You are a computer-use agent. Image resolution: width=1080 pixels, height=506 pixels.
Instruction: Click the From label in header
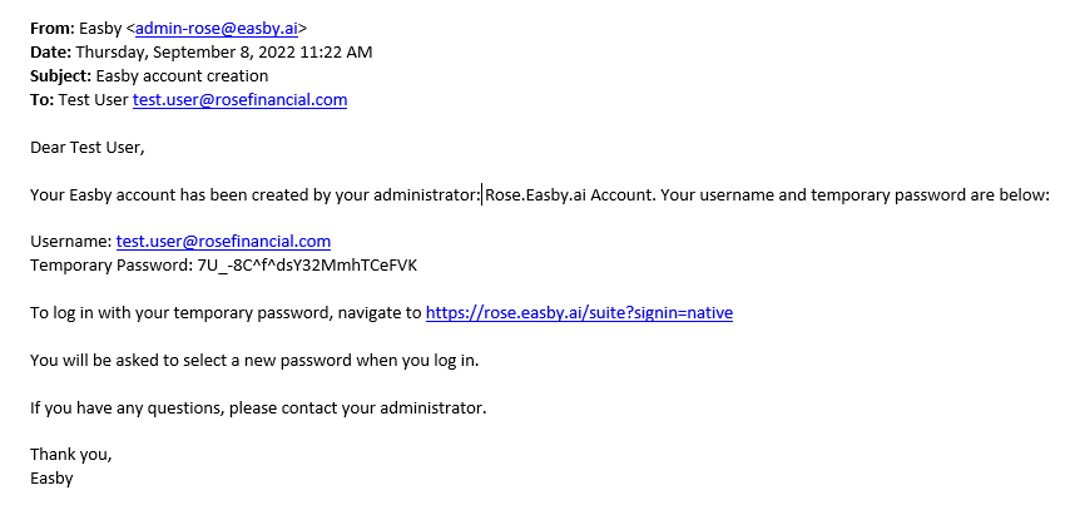point(52,28)
